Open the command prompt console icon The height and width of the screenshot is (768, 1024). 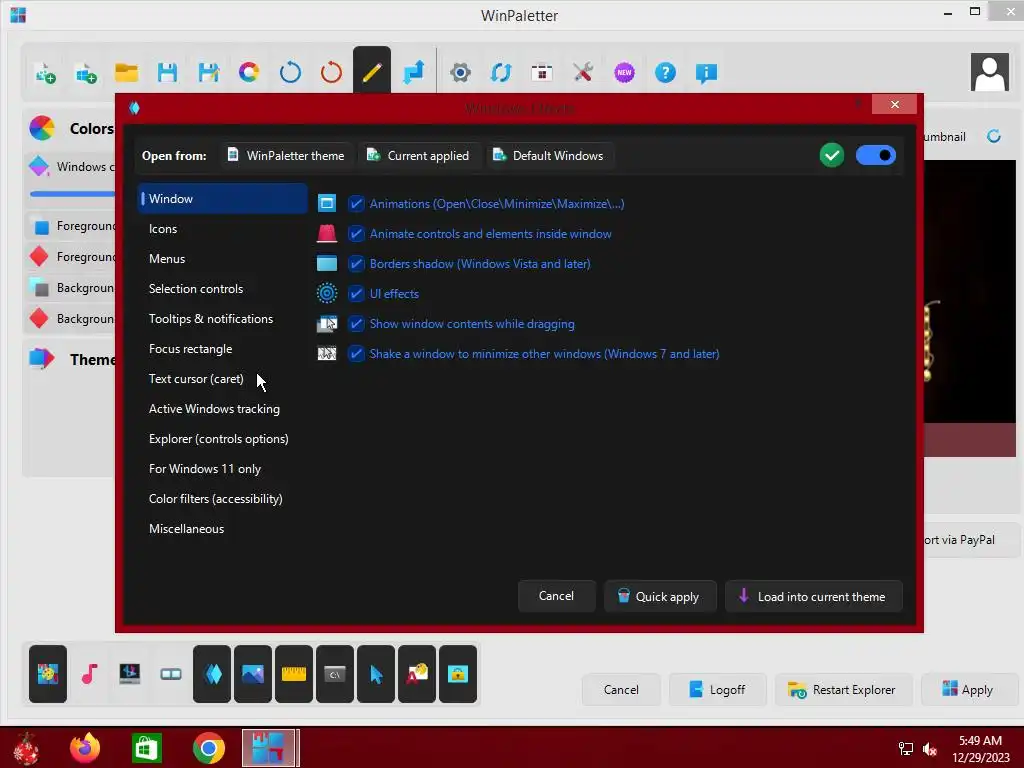(x=335, y=673)
